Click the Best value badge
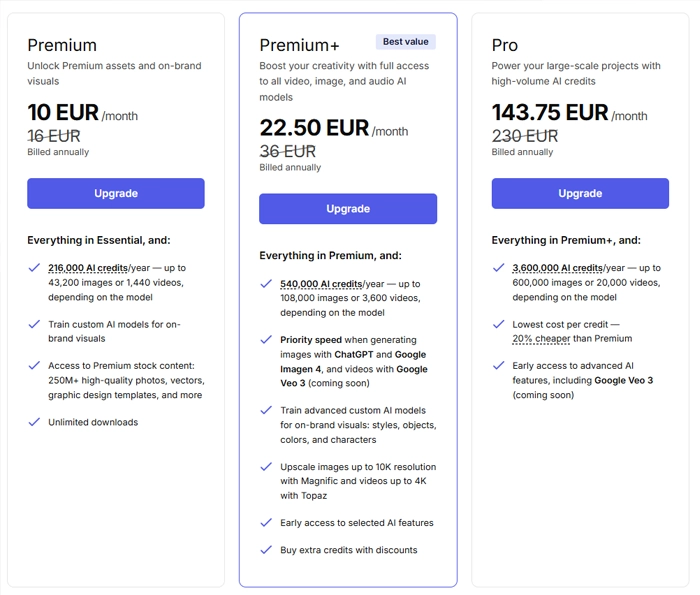 click(405, 42)
